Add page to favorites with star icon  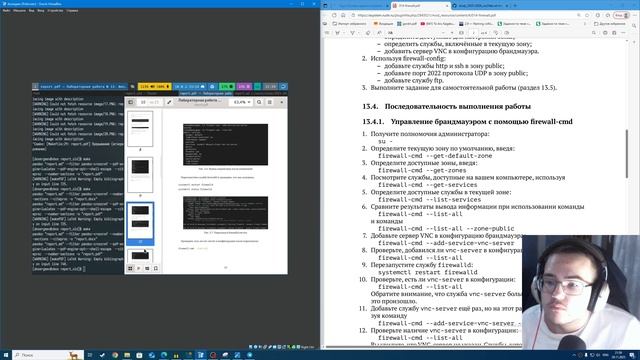(x=587, y=15)
